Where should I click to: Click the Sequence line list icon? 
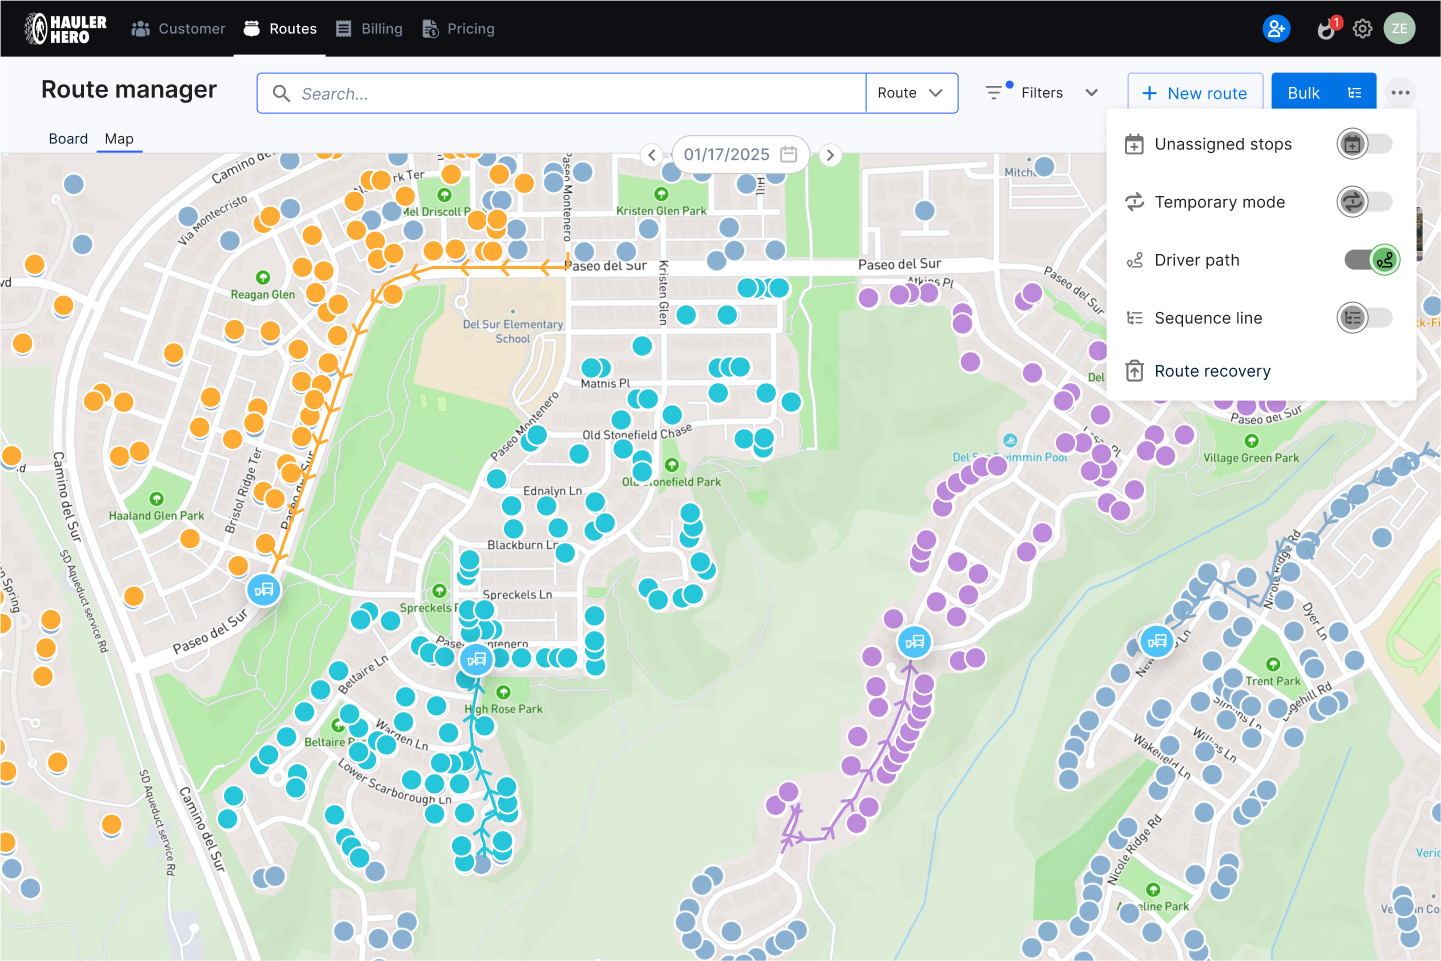click(1134, 318)
